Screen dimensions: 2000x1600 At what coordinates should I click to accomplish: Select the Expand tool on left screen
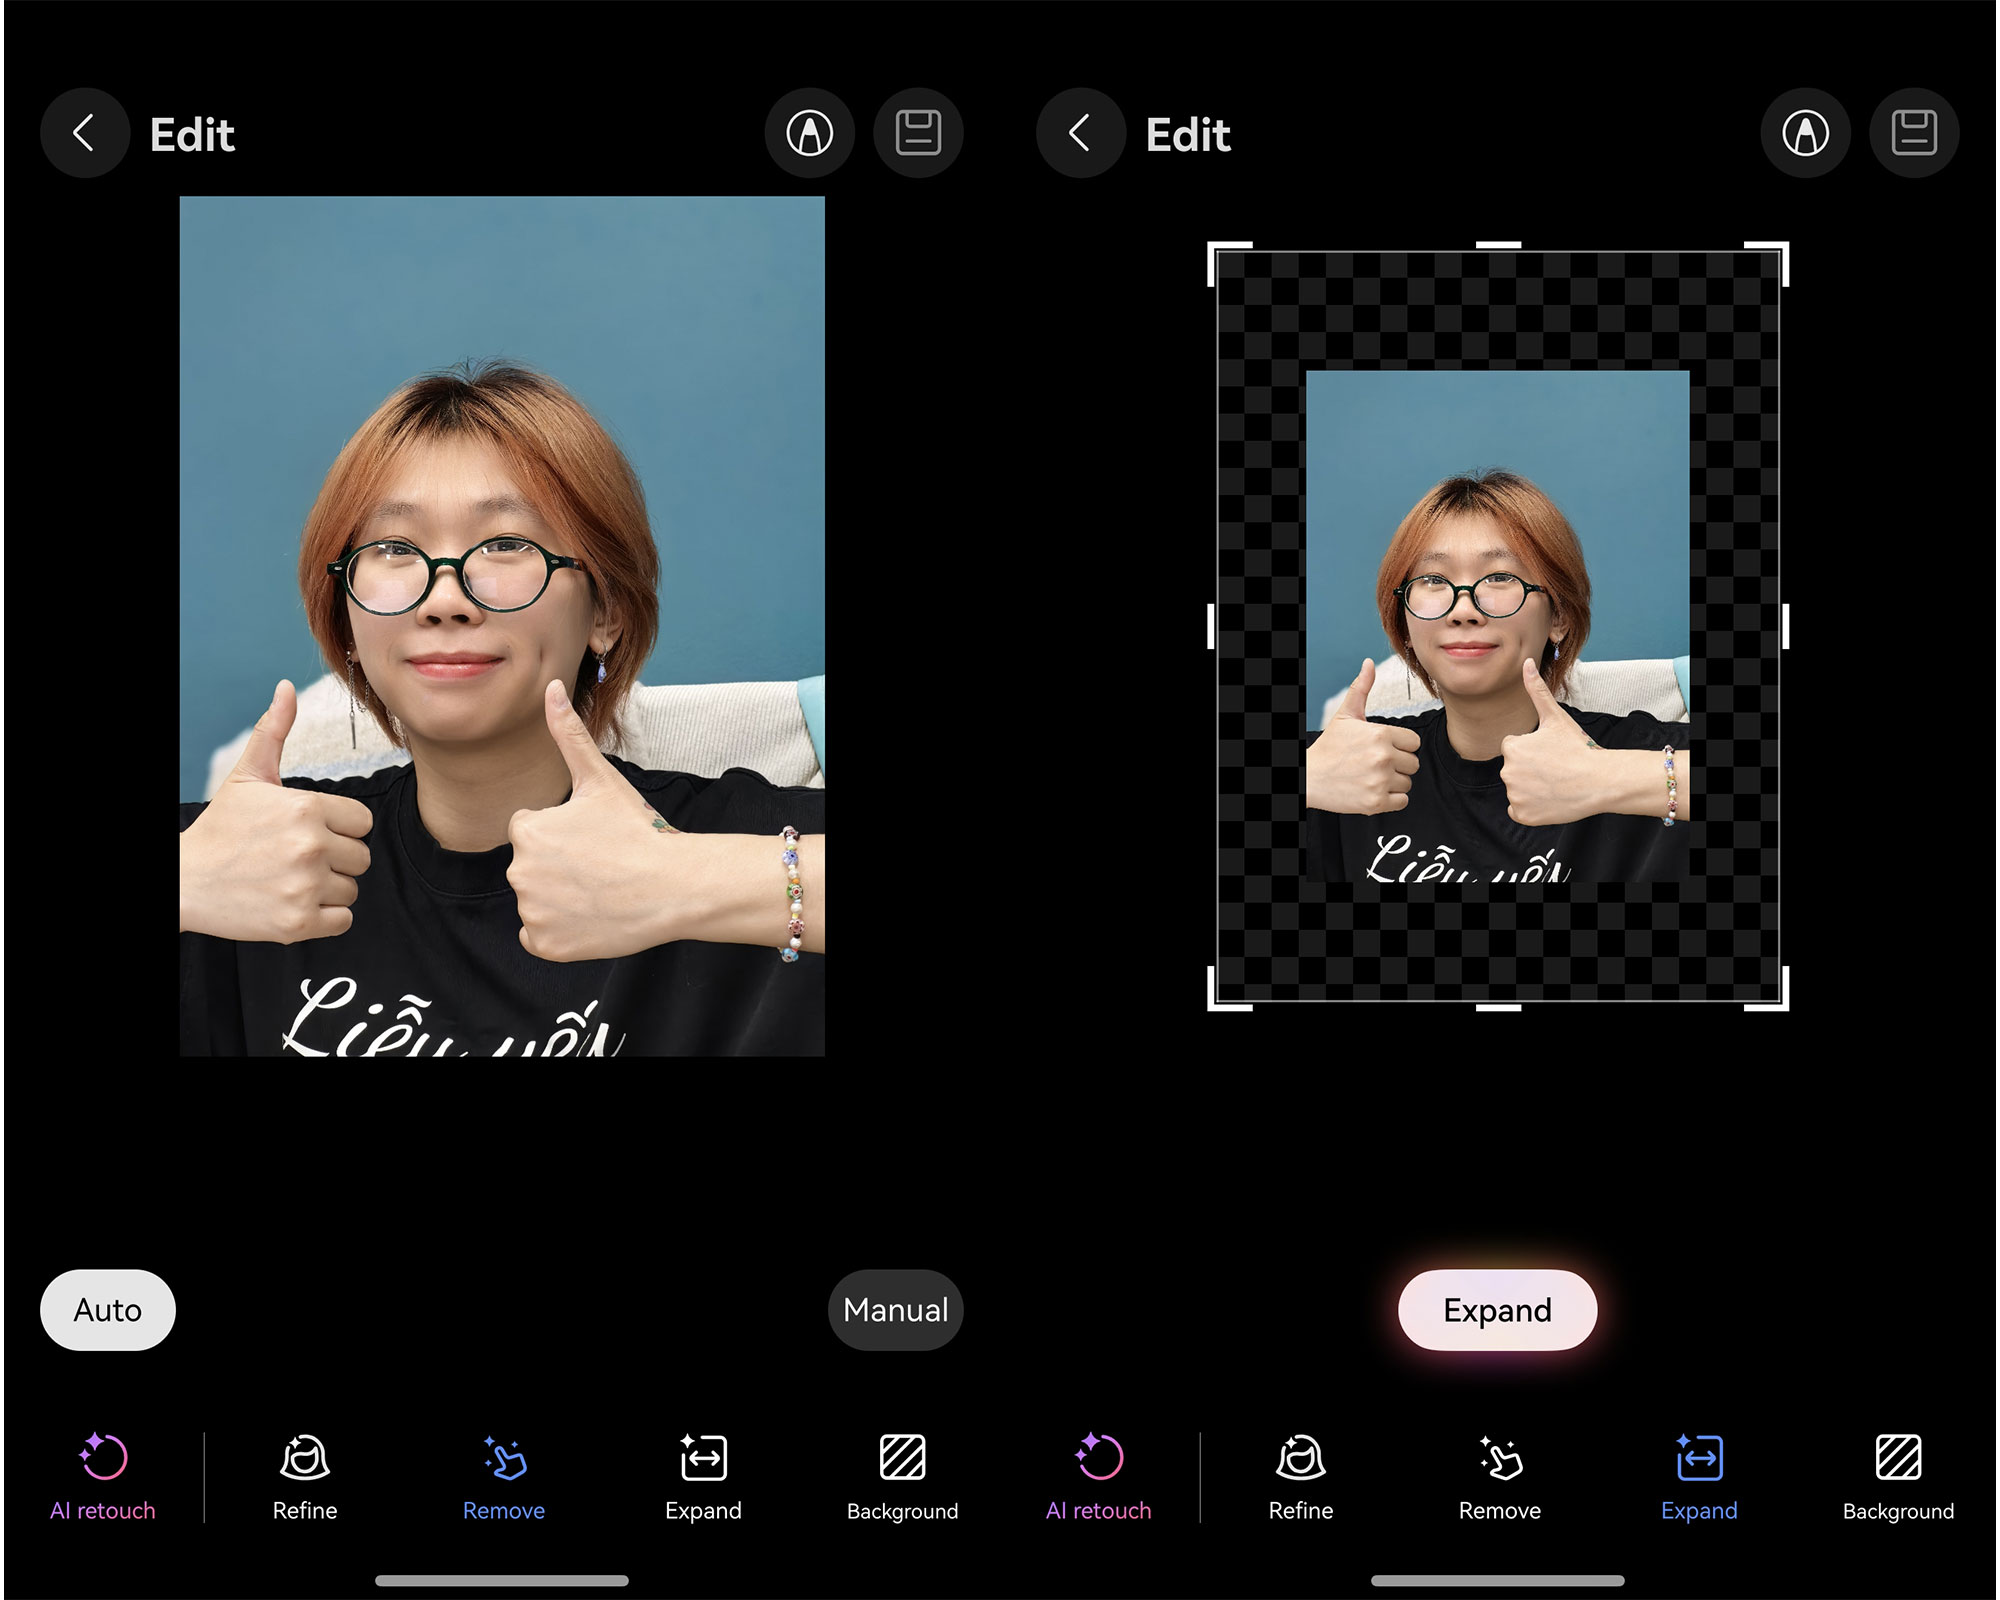click(x=704, y=1477)
